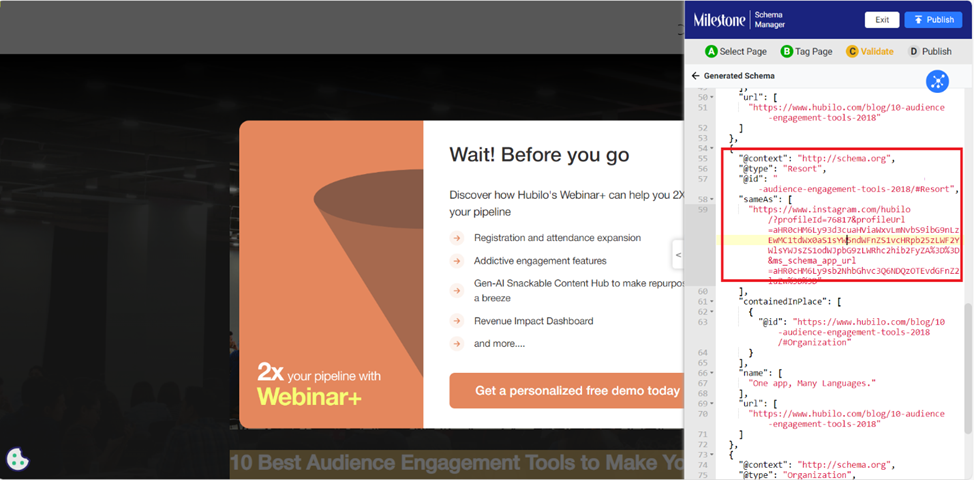The image size is (974, 480).
Task: Click the Exit button
Action: click(x=882, y=20)
